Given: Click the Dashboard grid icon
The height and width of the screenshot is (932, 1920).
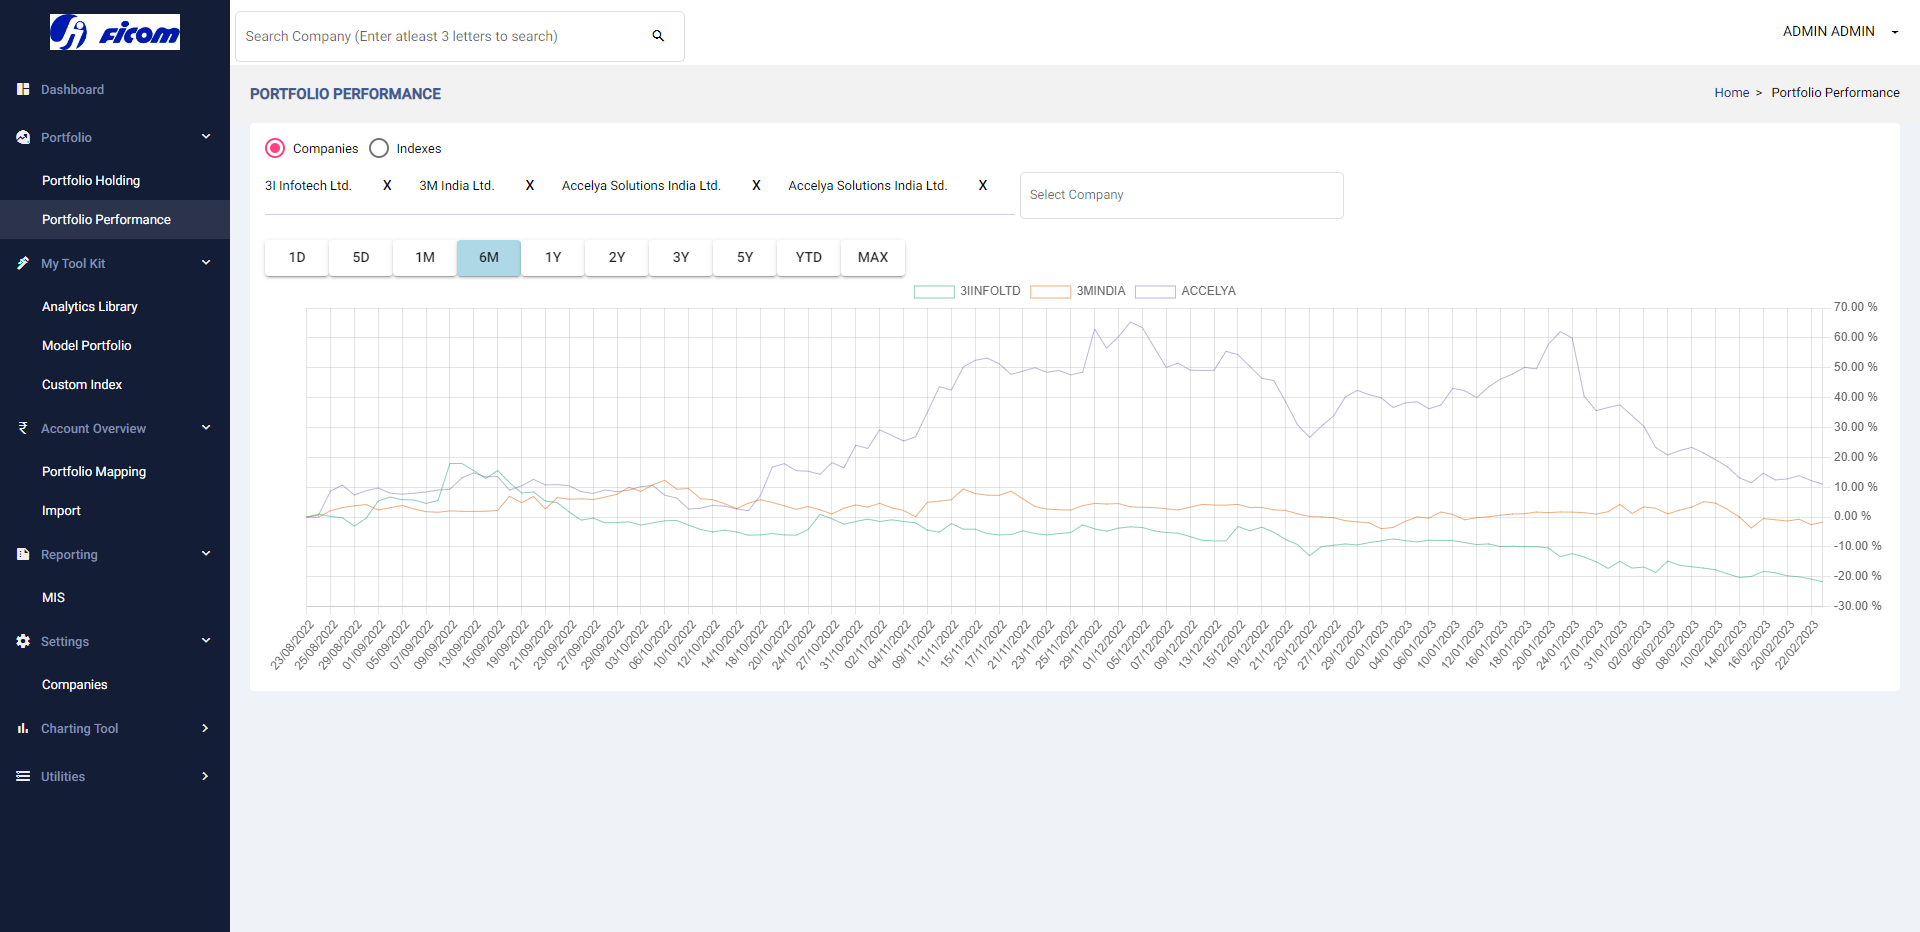Looking at the screenshot, I should coord(23,89).
